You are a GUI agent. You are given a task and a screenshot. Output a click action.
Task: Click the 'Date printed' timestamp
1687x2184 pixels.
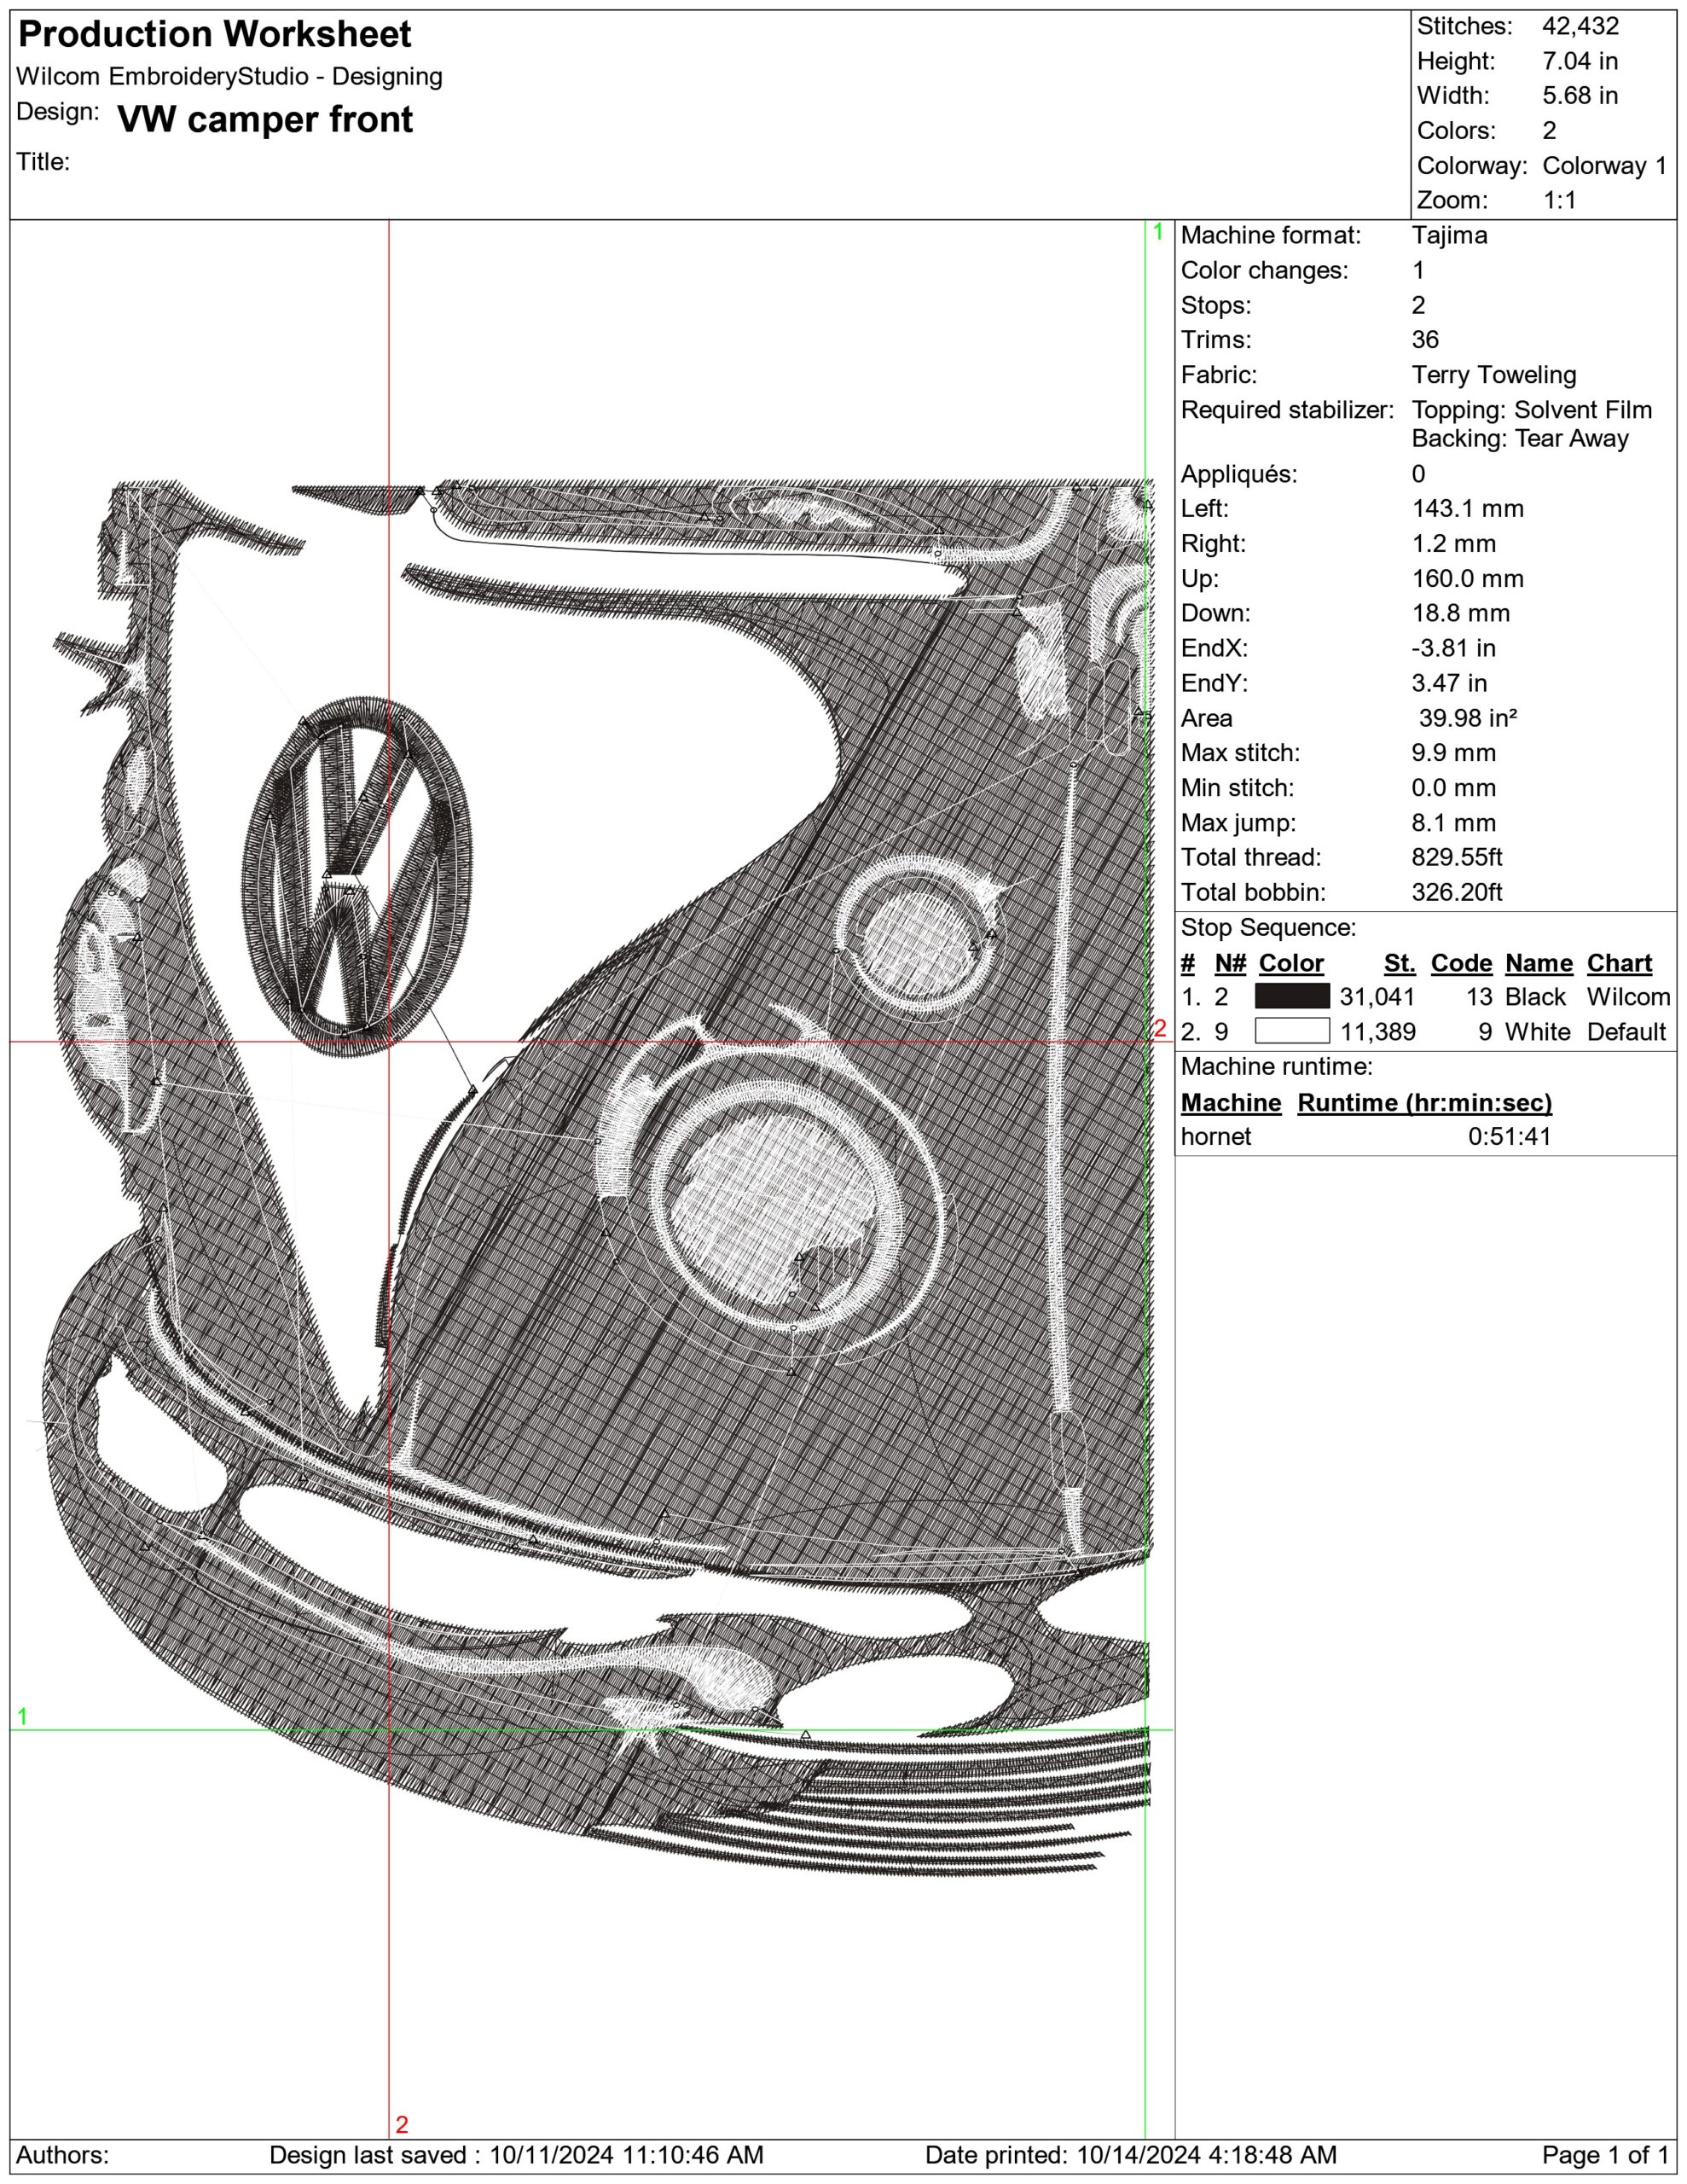tap(1131, 2155)
